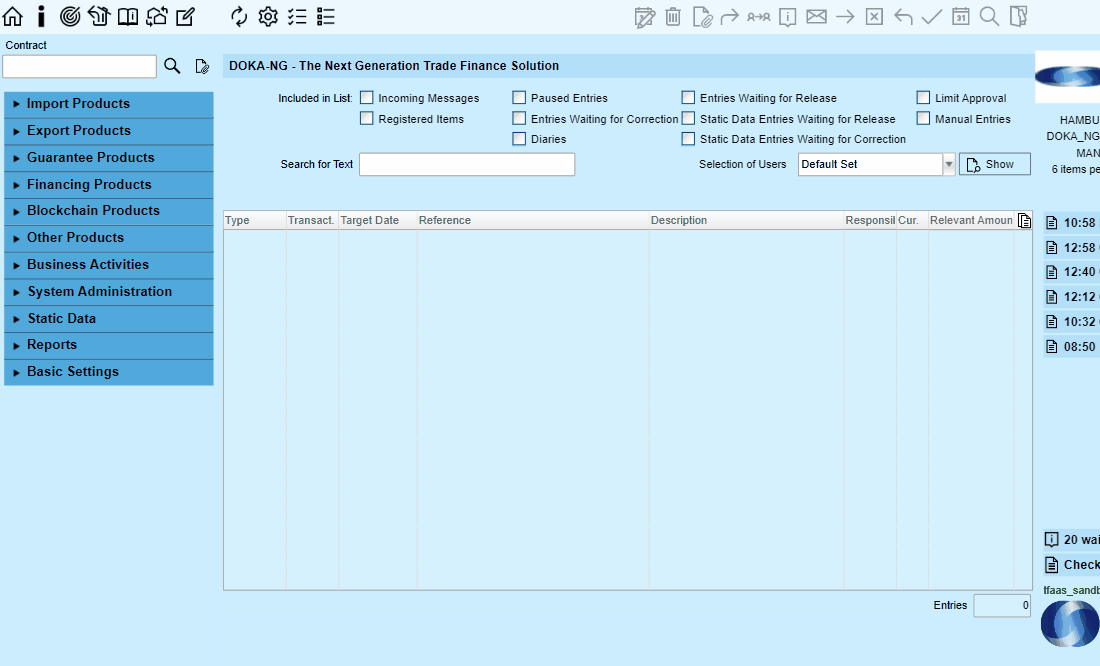Click the boxed X cancel icon
Screen dimensions: 1100x666
[874, 16]
